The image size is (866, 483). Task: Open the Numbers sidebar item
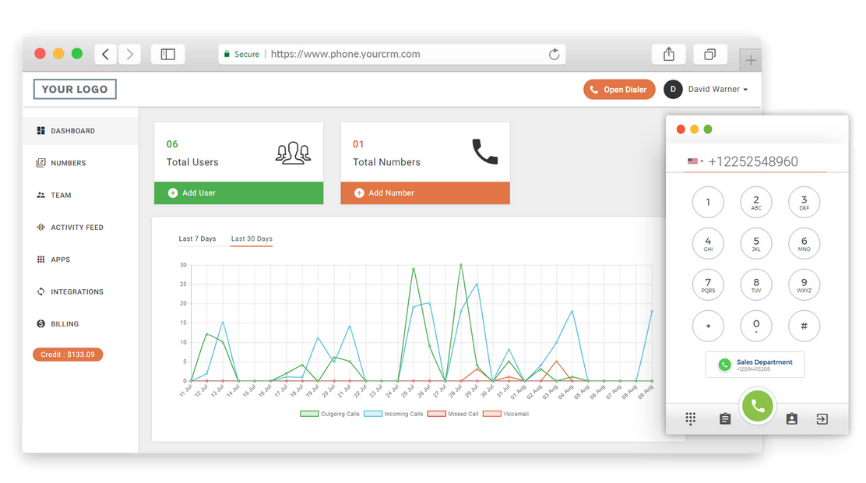pos(81,163)
